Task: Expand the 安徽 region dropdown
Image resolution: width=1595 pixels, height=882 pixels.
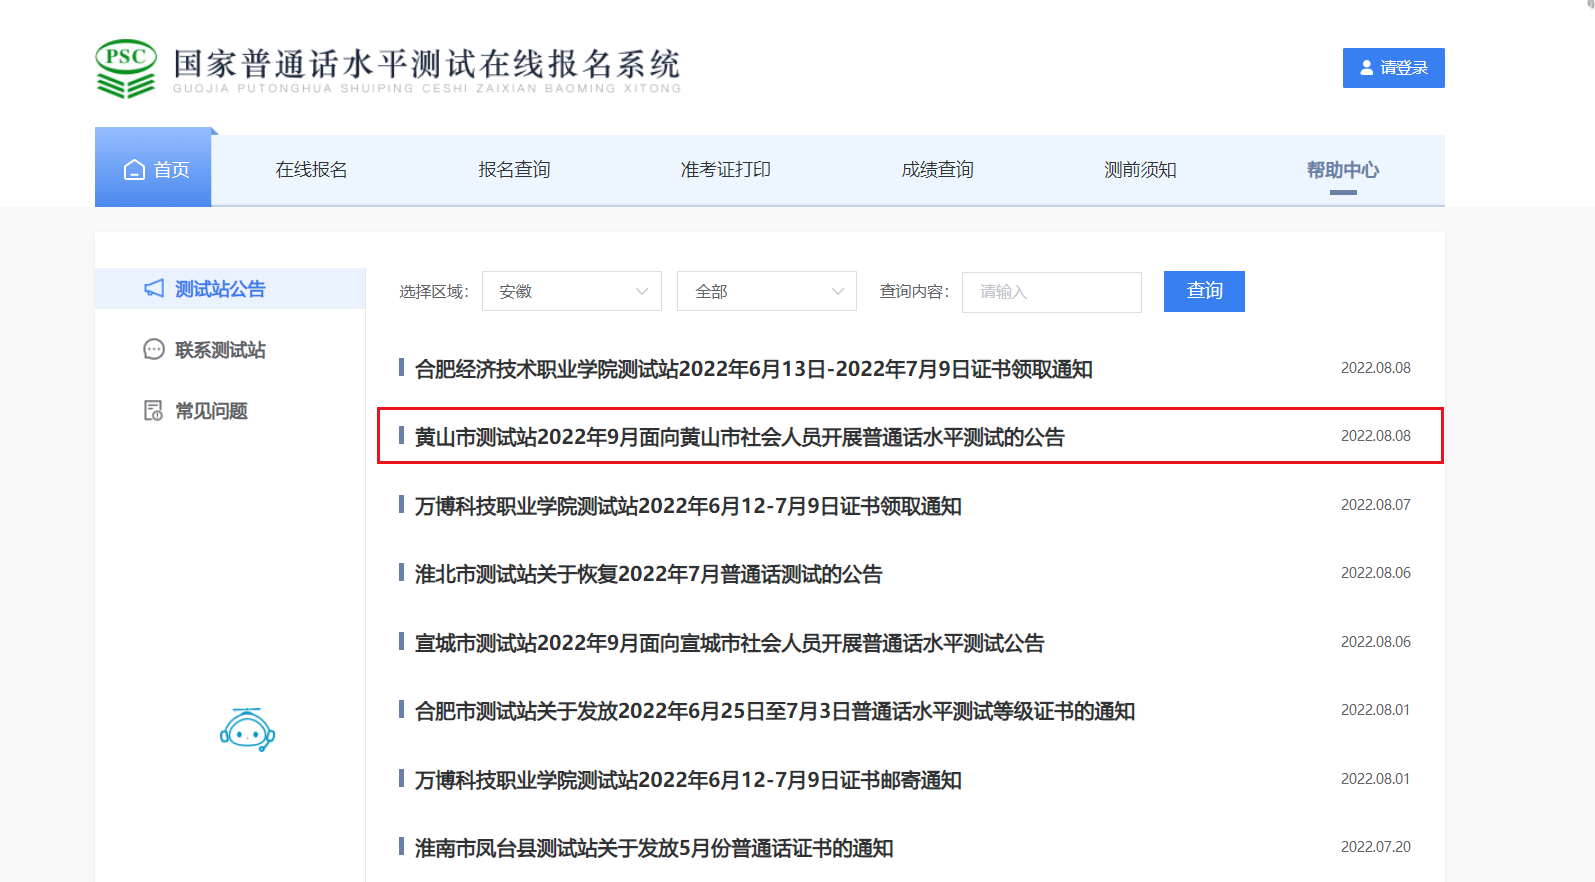Action: [x=572, y=291]
